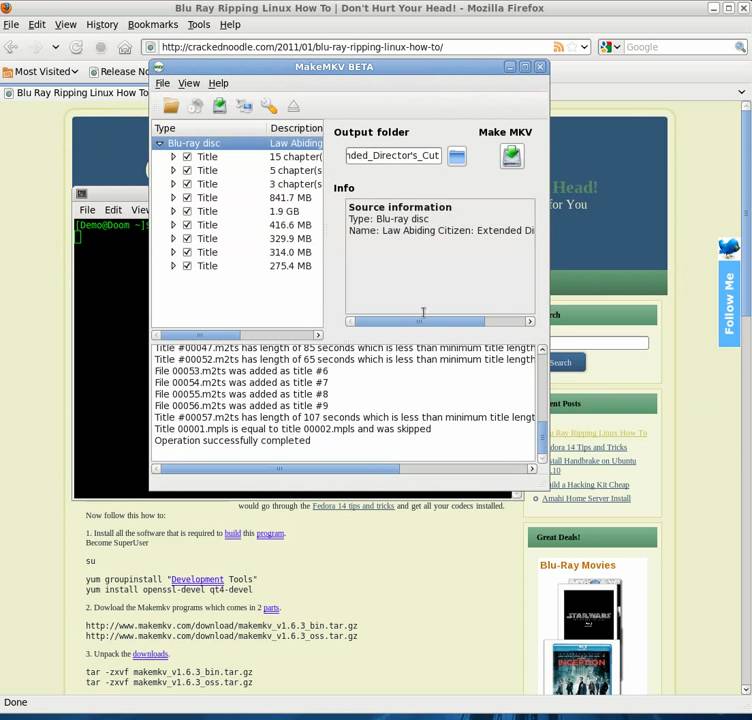
Task: Open MakeMKV View menu
Action: (x=189, y=83)
